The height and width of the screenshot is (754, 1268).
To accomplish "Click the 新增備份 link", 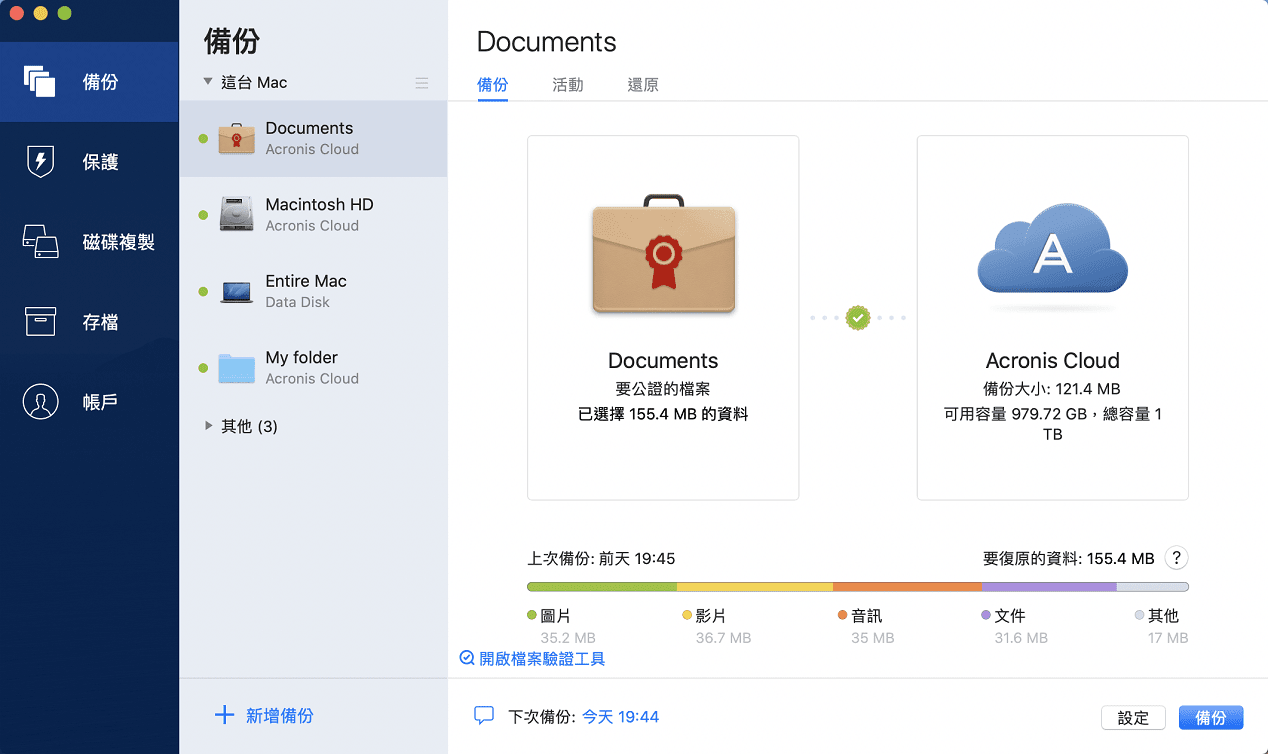I will [280, 715].
